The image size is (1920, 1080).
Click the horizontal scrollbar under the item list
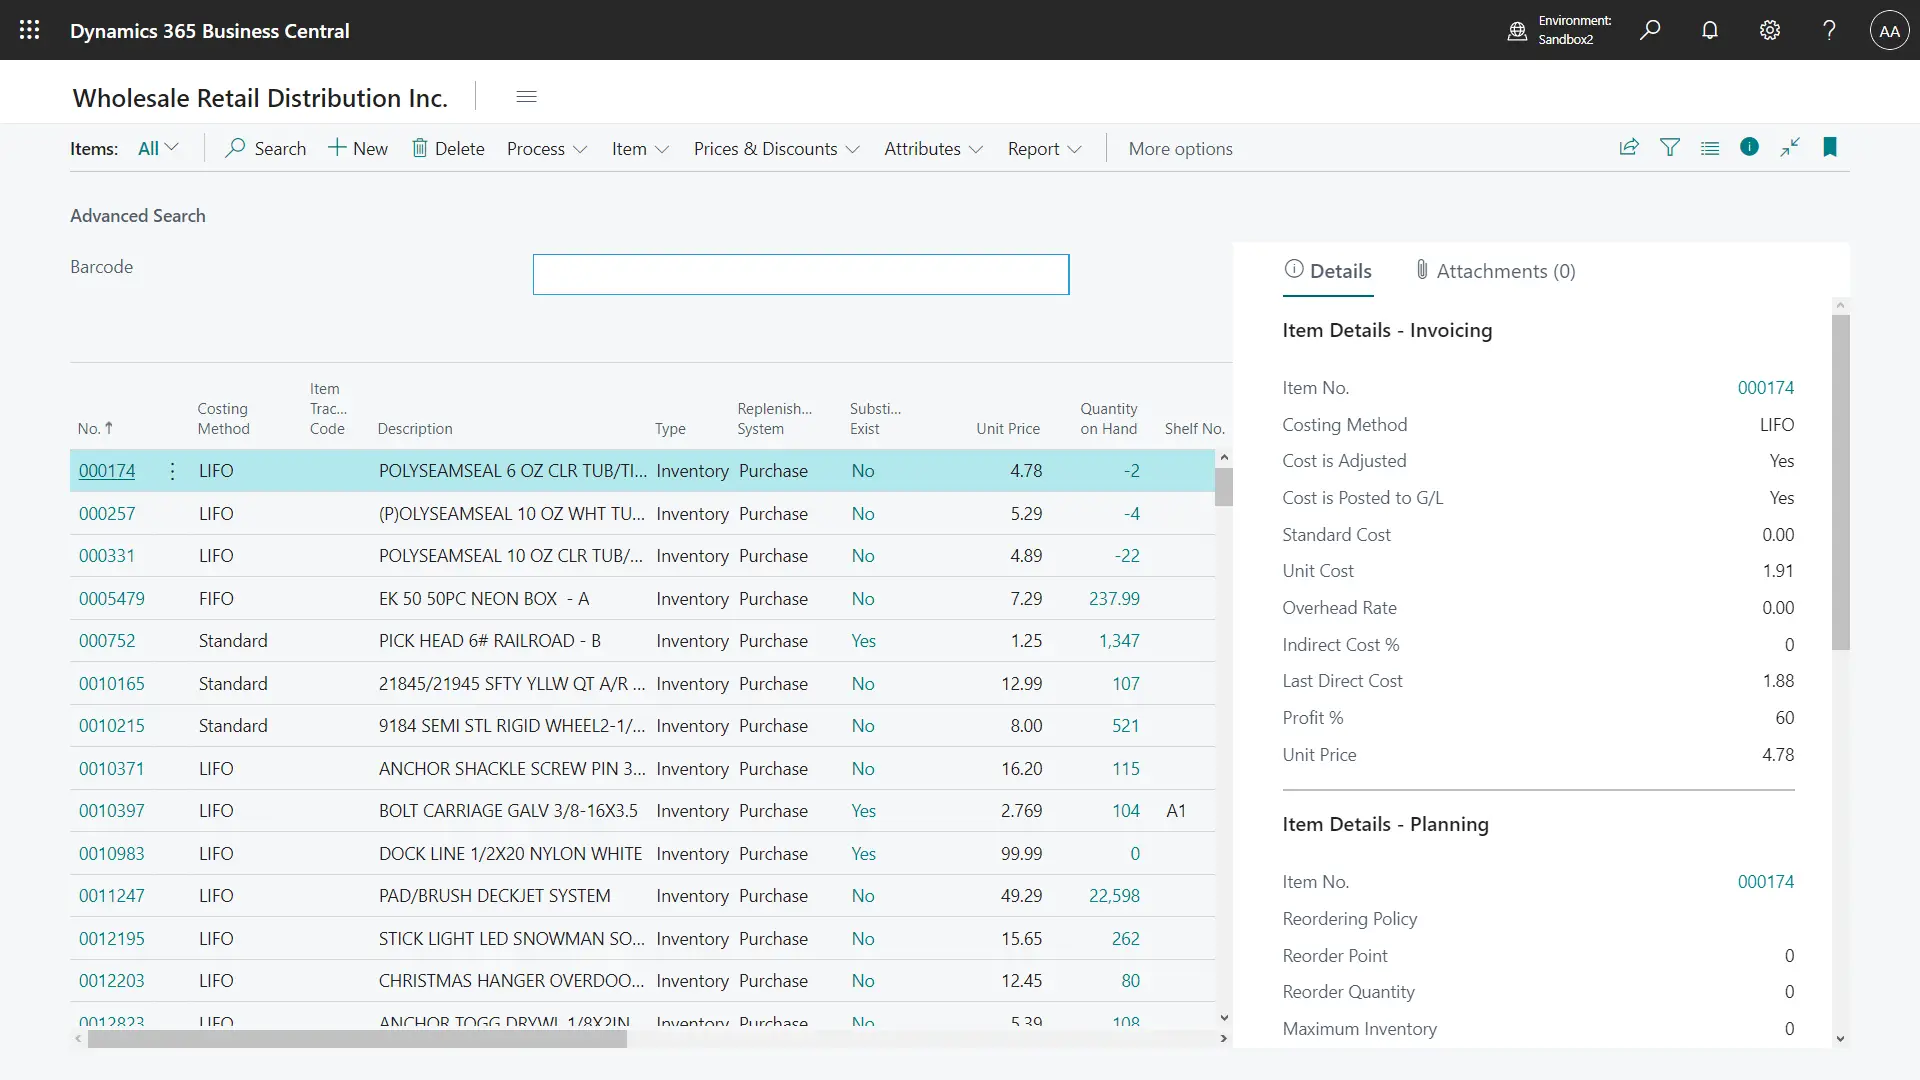[357, 1039]
